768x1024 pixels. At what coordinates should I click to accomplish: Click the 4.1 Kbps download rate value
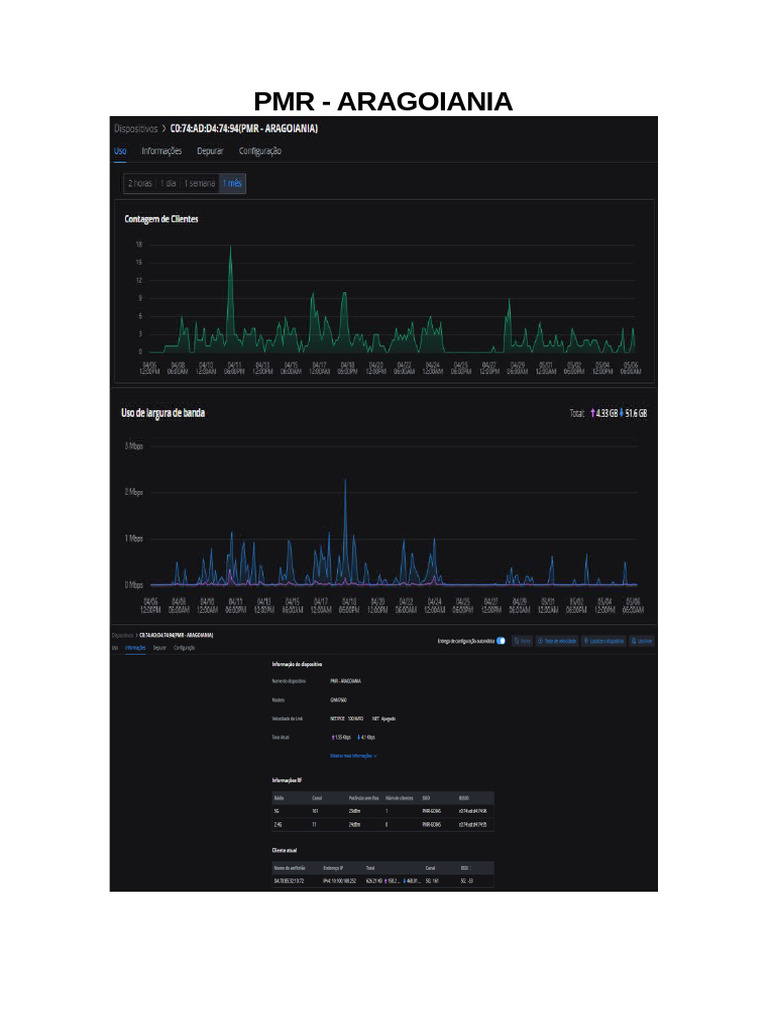coord(368,737)
